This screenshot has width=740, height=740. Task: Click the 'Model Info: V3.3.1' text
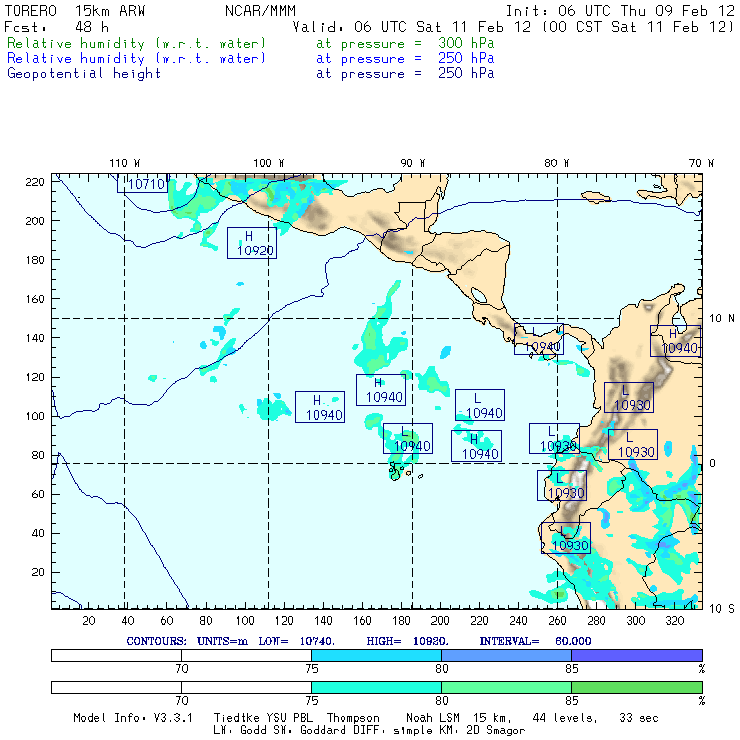click(133, 718)
